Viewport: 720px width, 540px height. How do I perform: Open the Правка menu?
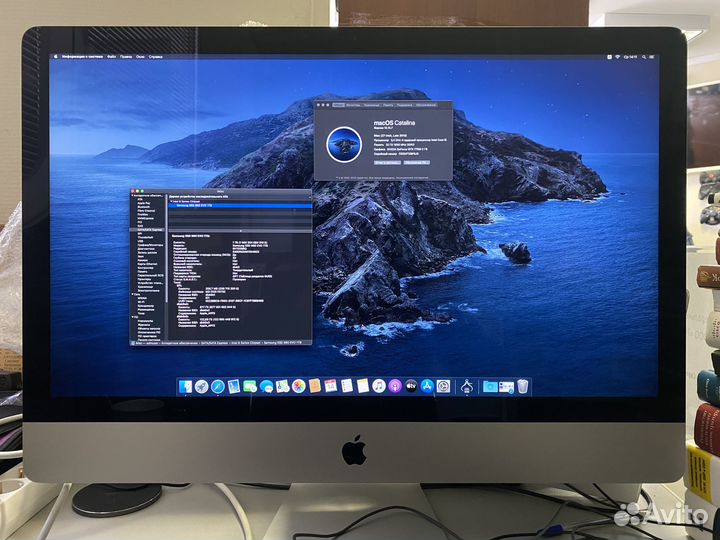(x=126, y=56)
